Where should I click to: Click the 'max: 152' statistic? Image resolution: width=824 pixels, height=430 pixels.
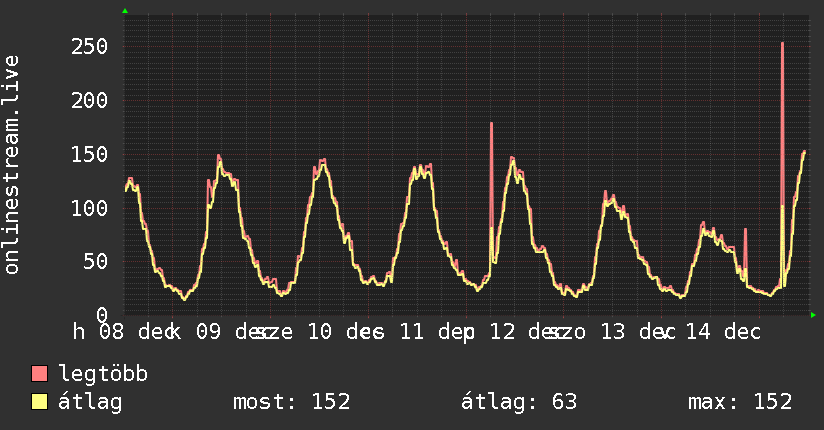pyautogui.click(x=740, y=402)
